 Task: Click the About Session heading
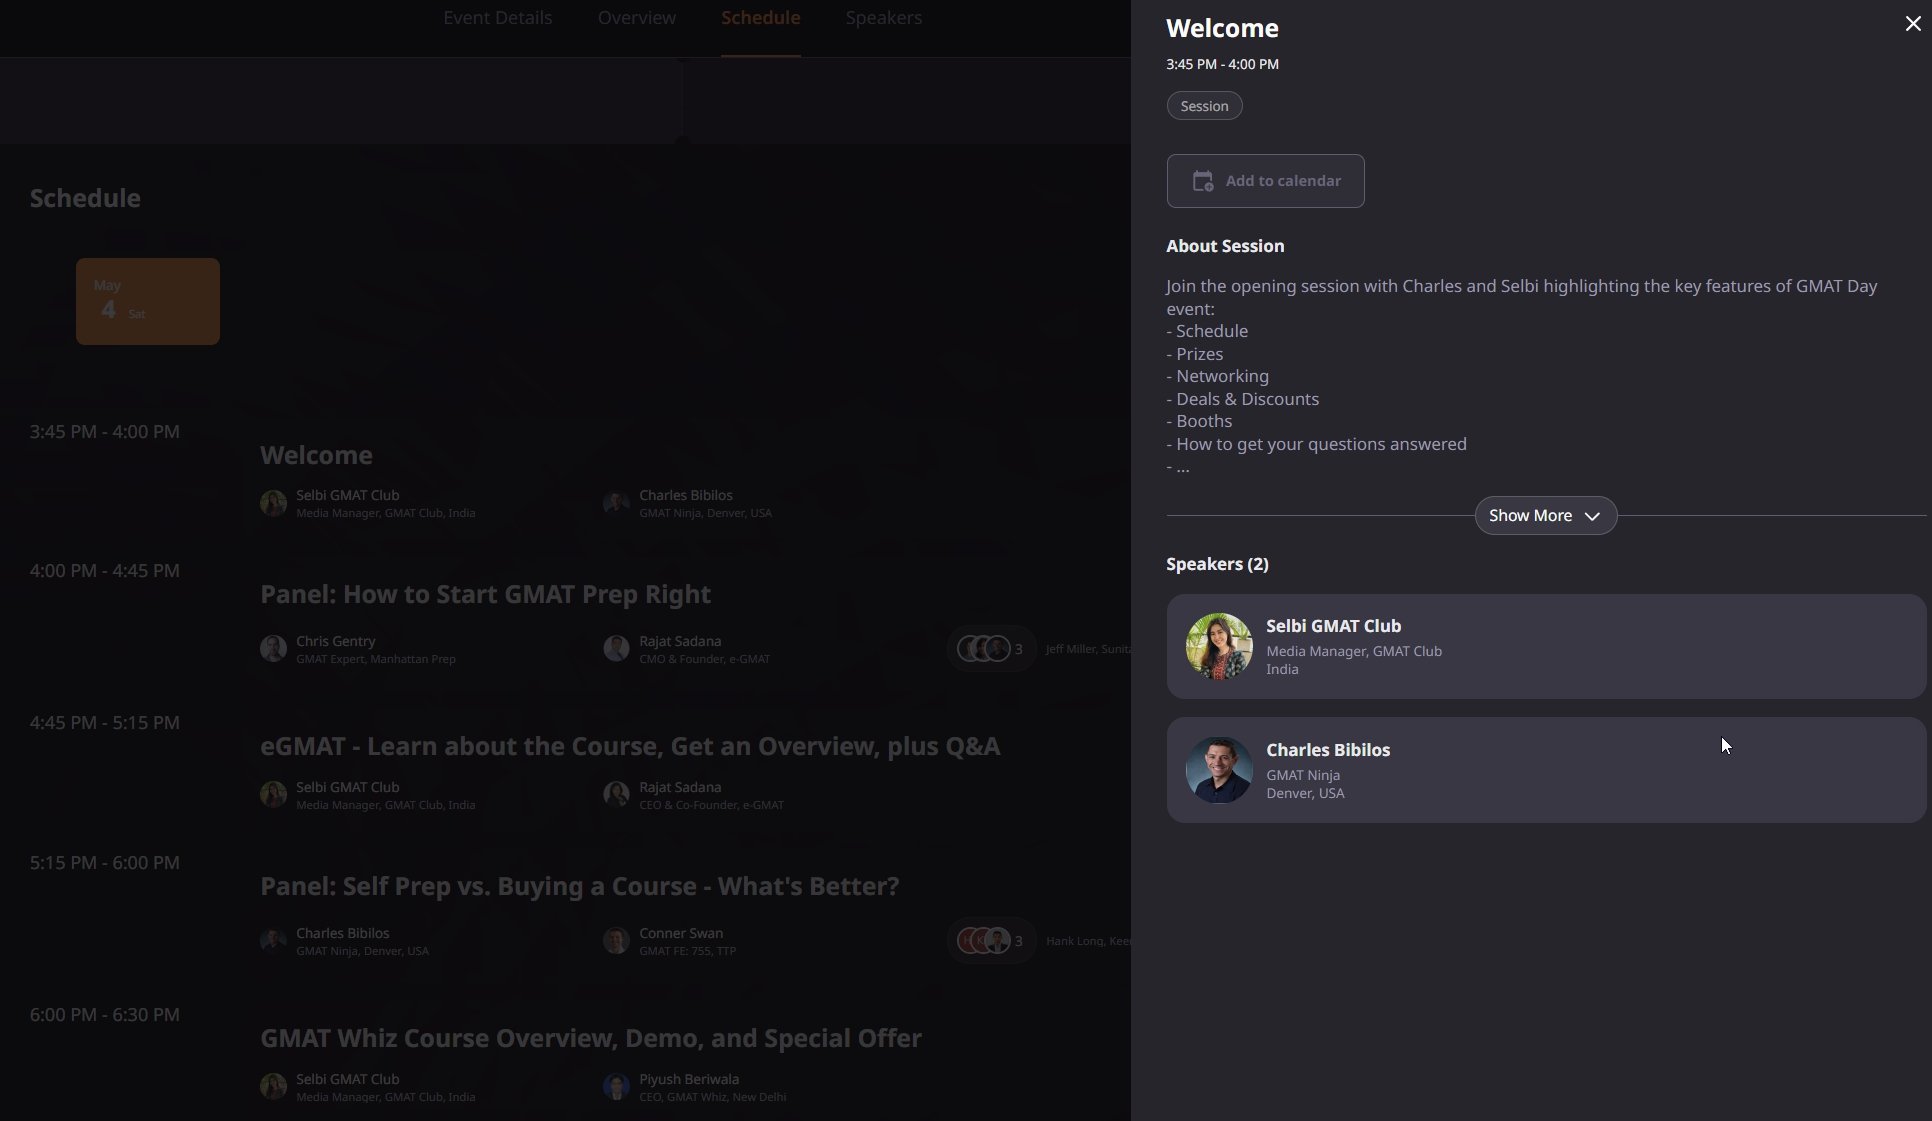click(1225, 246)
